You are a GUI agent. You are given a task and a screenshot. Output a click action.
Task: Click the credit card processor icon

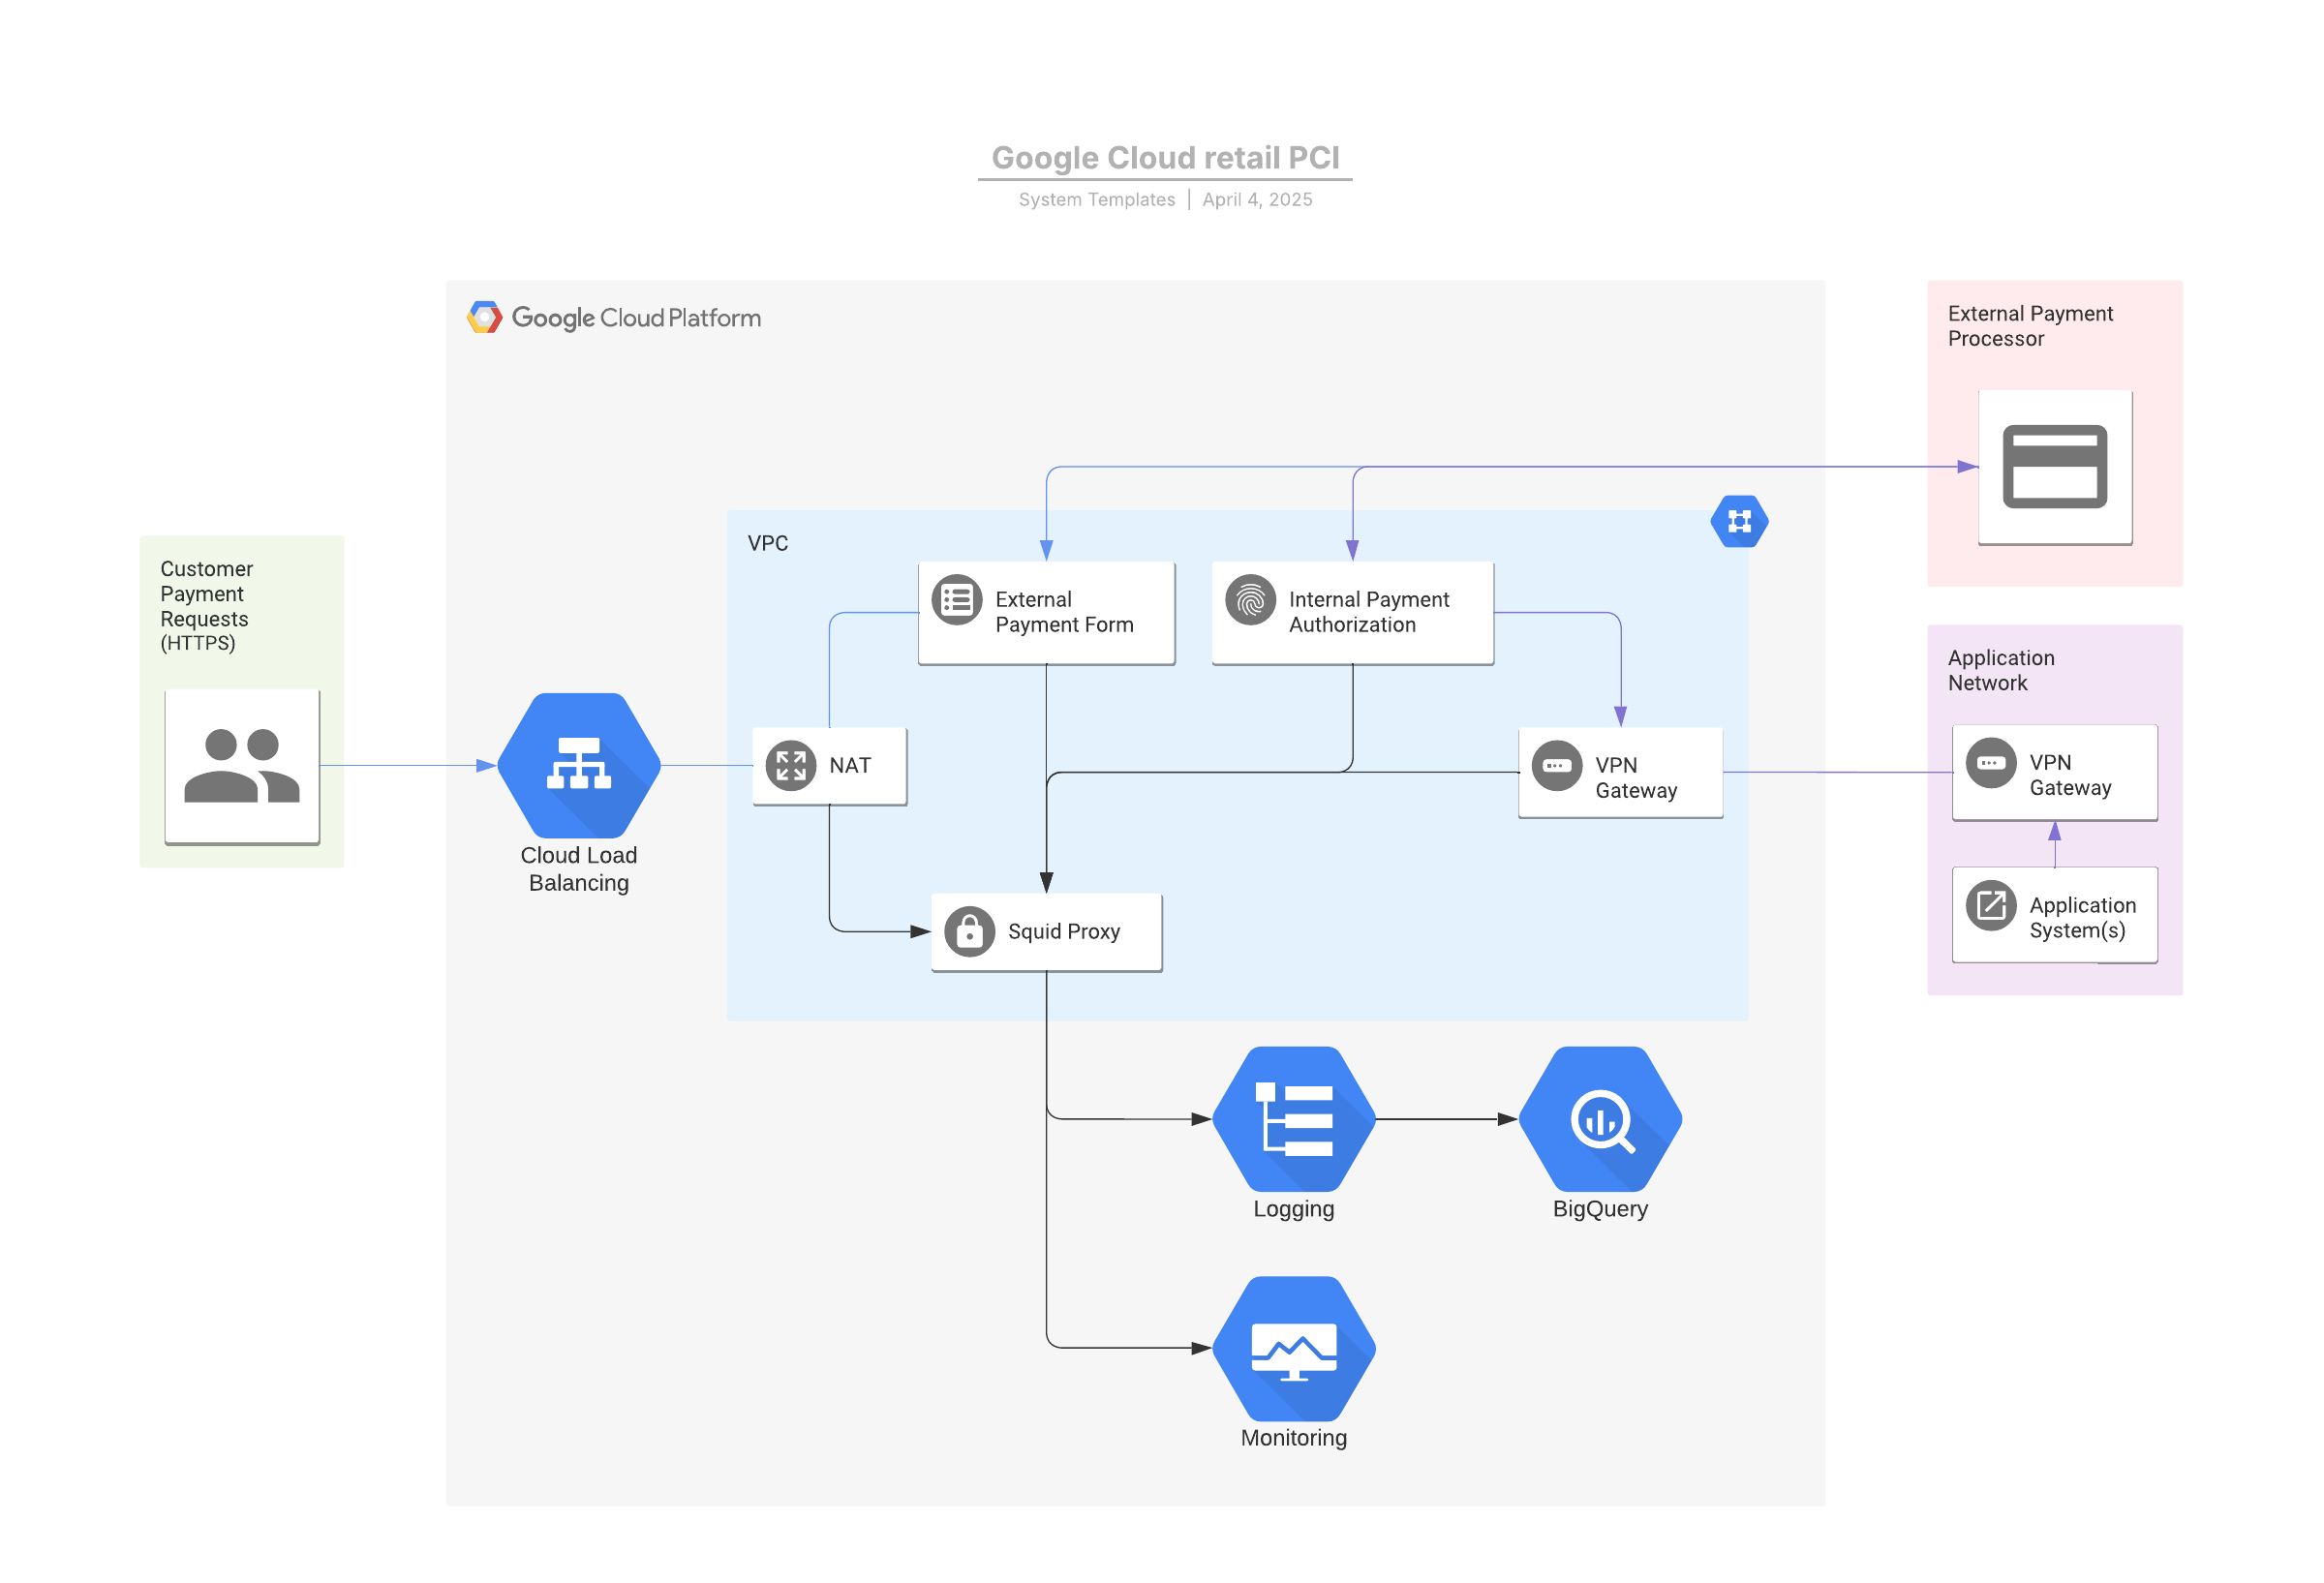point(2054,467)
